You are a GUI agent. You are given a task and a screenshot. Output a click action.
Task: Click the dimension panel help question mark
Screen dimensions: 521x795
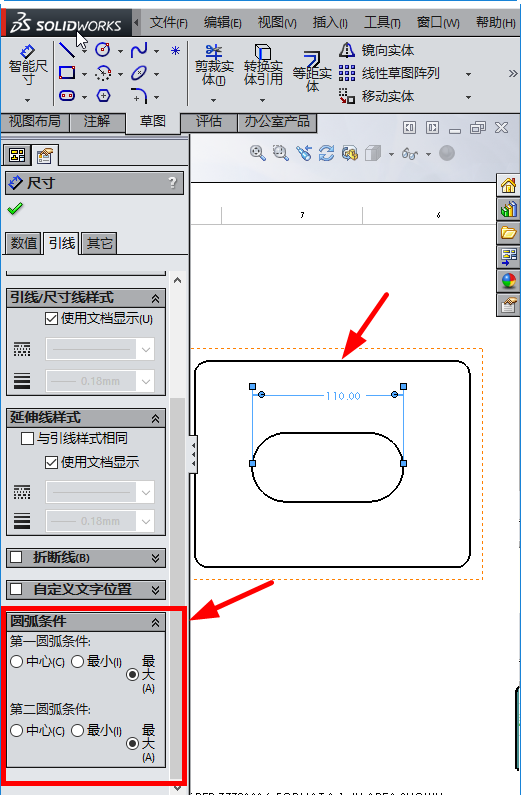(x=173, y=183)
